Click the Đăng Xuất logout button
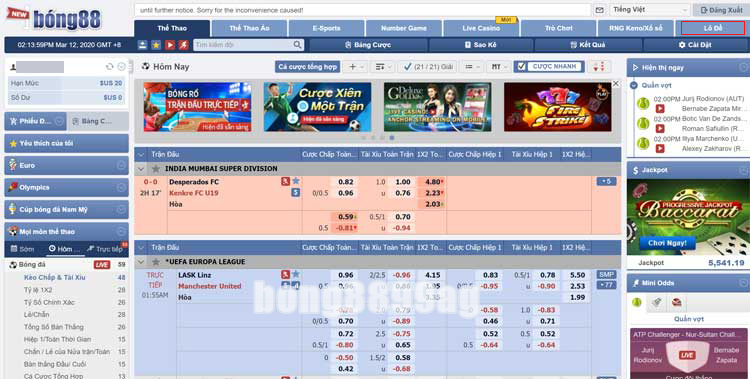The height and width of the screenshot is (379, 750). coord(721,10)
